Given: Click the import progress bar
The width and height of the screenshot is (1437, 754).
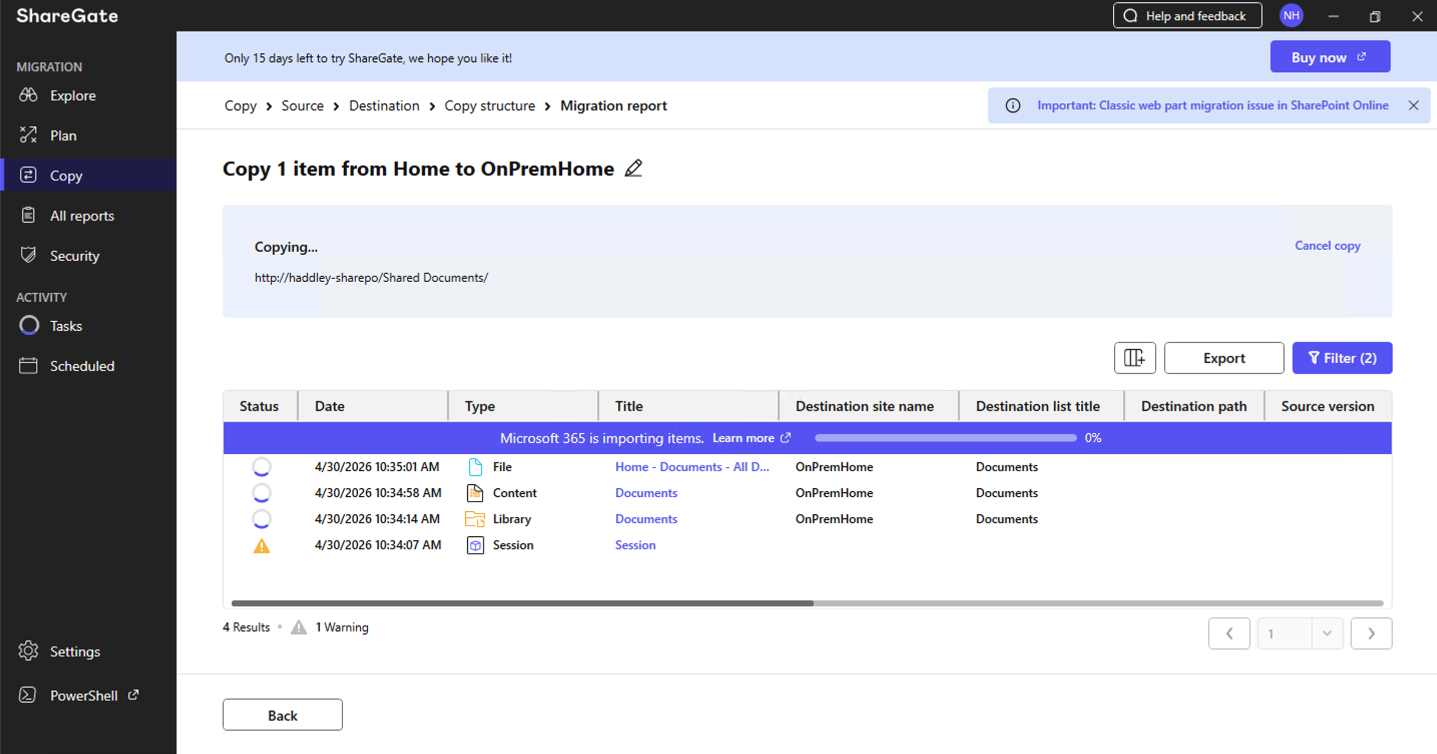Looking at the screenshot, I should (945, 438).
